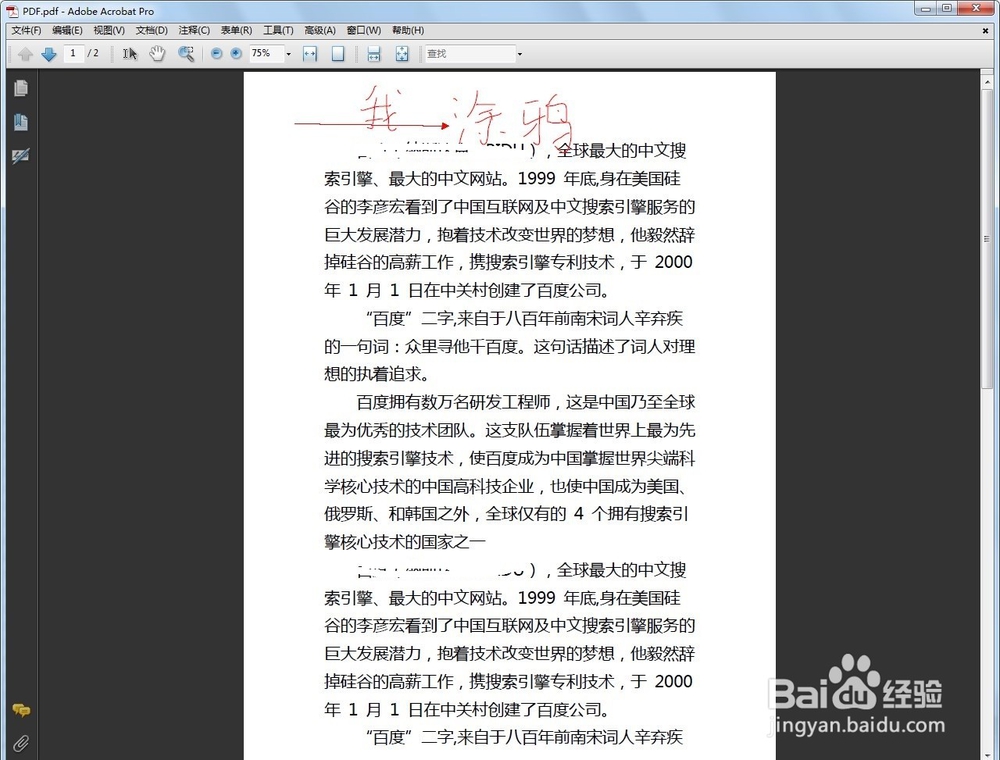The image size is (1000, 760).
Task: Select the Hand tool
Action: (x=157, y=54)
